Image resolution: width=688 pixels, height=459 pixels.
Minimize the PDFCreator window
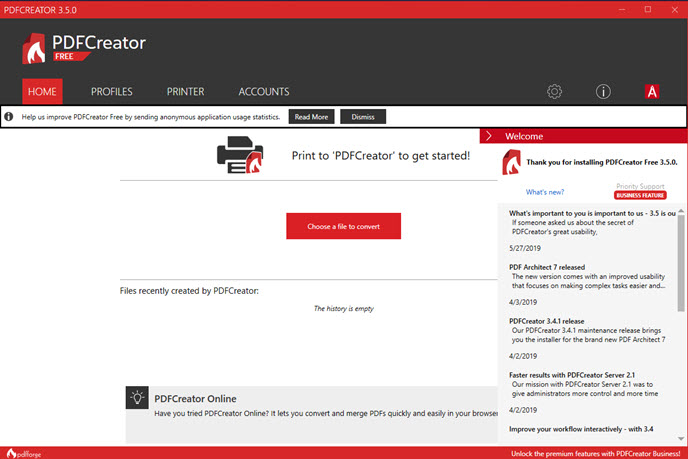(x=622, y=9)
